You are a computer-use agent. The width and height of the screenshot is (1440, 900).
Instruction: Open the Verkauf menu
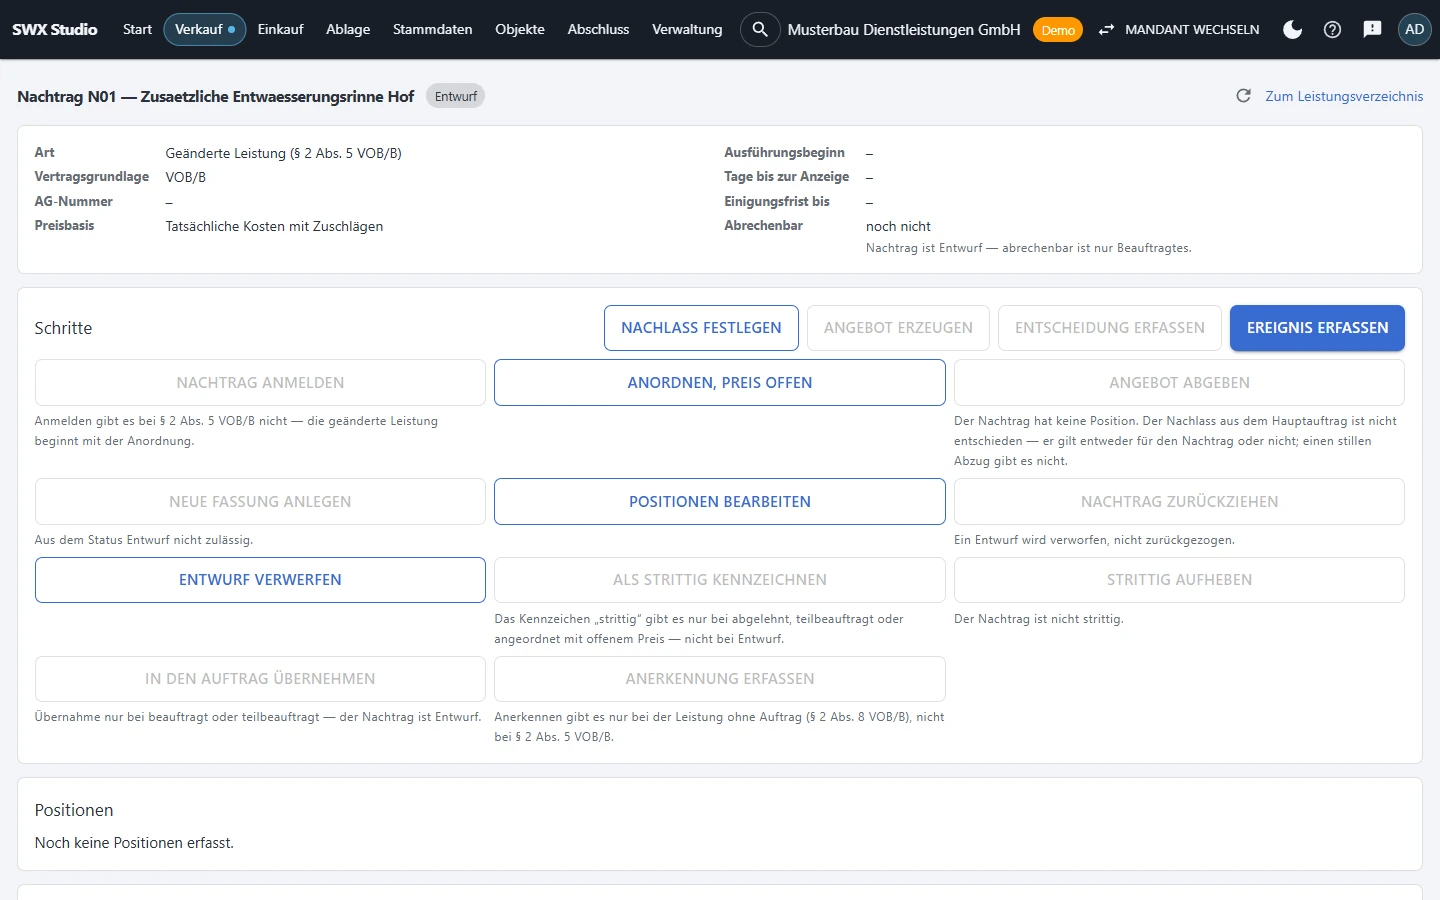tap(205, 29)
